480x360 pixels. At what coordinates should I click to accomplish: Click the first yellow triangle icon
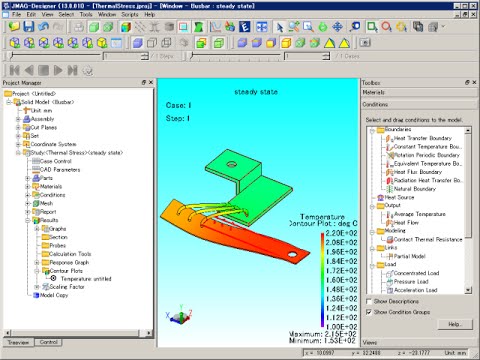click(329, 43)
